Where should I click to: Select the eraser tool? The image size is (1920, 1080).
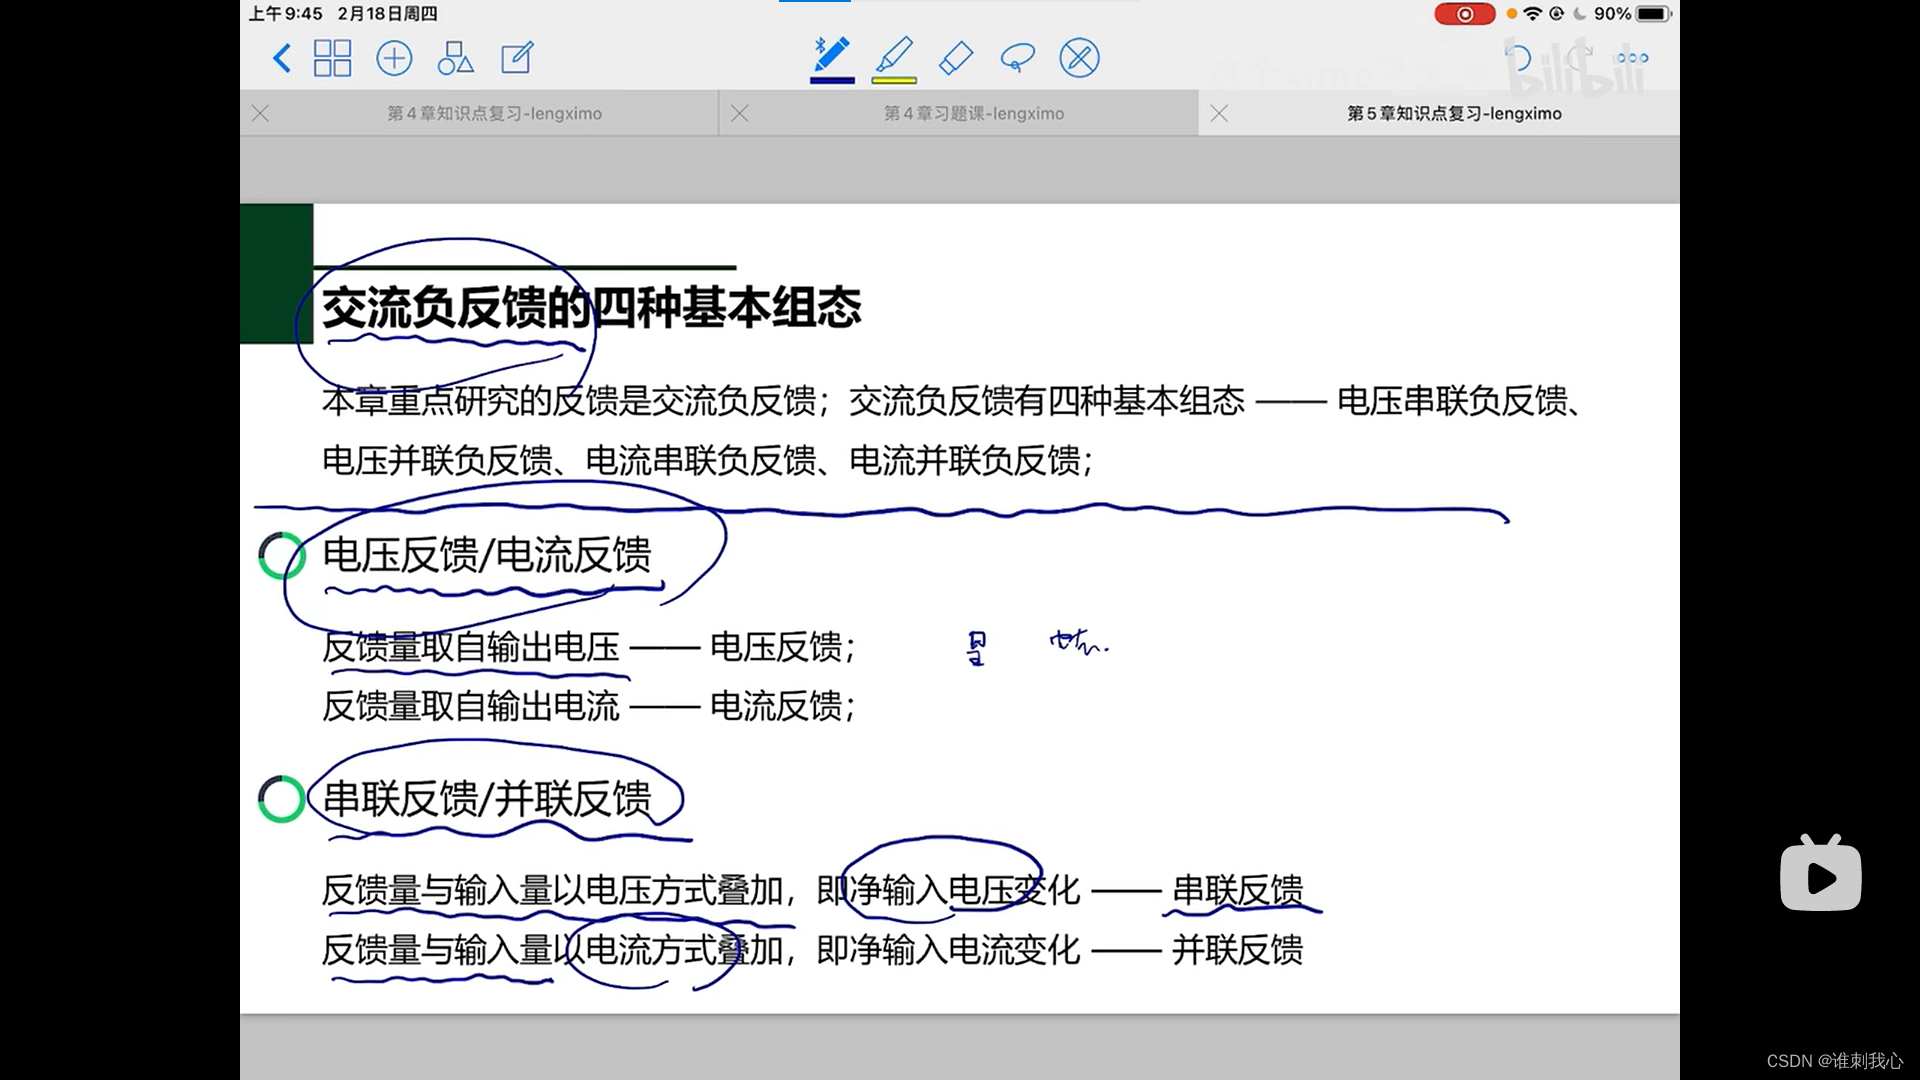pos(956,58)
